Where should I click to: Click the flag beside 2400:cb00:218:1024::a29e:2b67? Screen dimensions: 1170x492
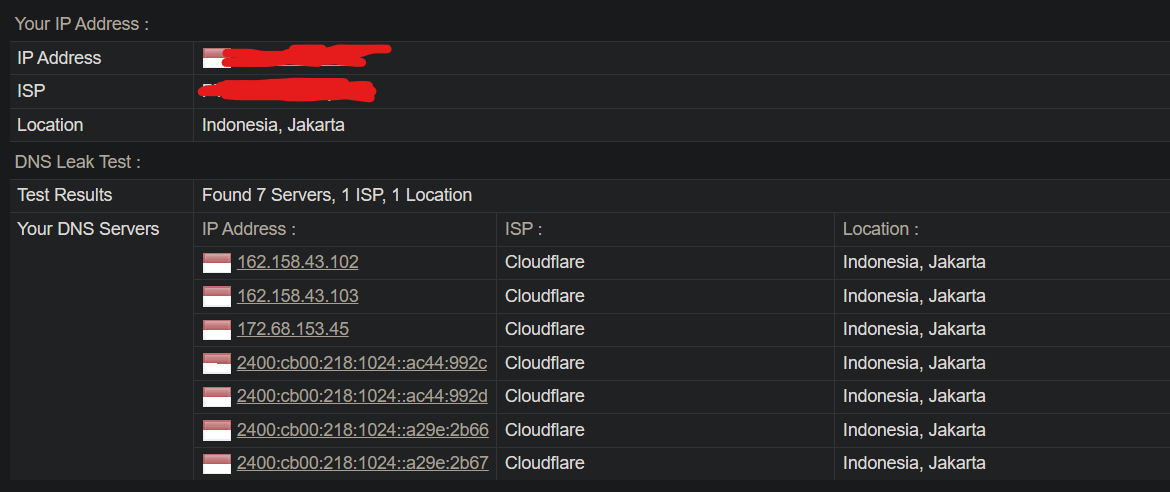point(216,464)
